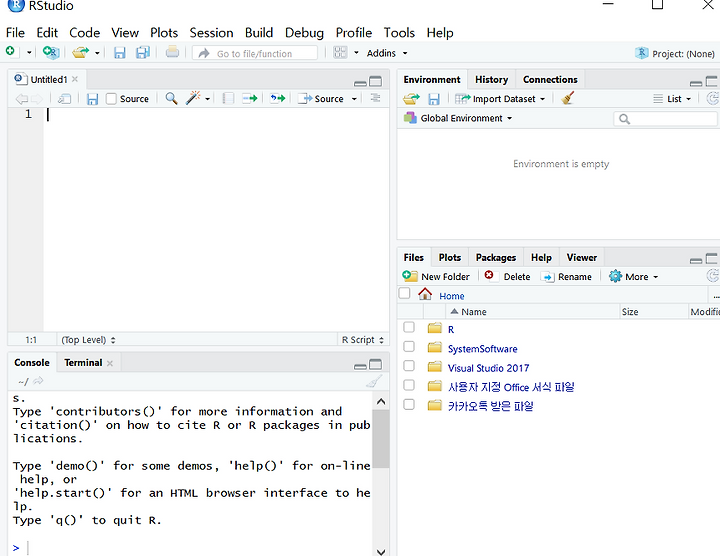This screenshot has width=720, height=556.
Task: Compile report notebook icon in editor
Action: pos(228,98)
